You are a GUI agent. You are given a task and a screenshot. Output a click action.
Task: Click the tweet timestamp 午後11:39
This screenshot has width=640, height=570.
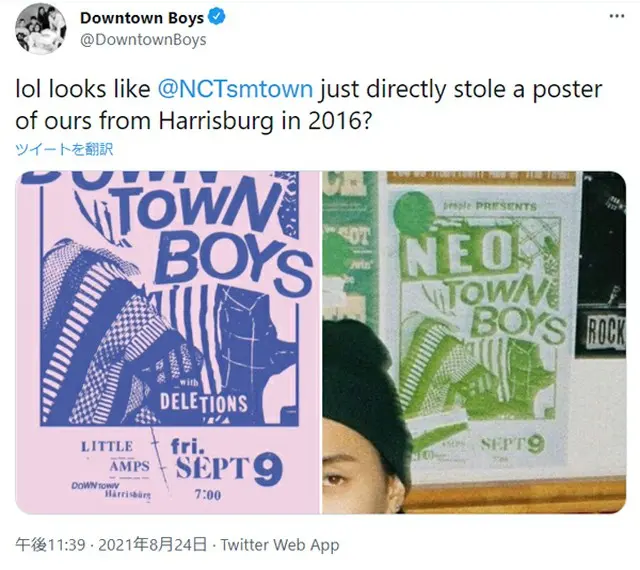(x=50, y=545)
